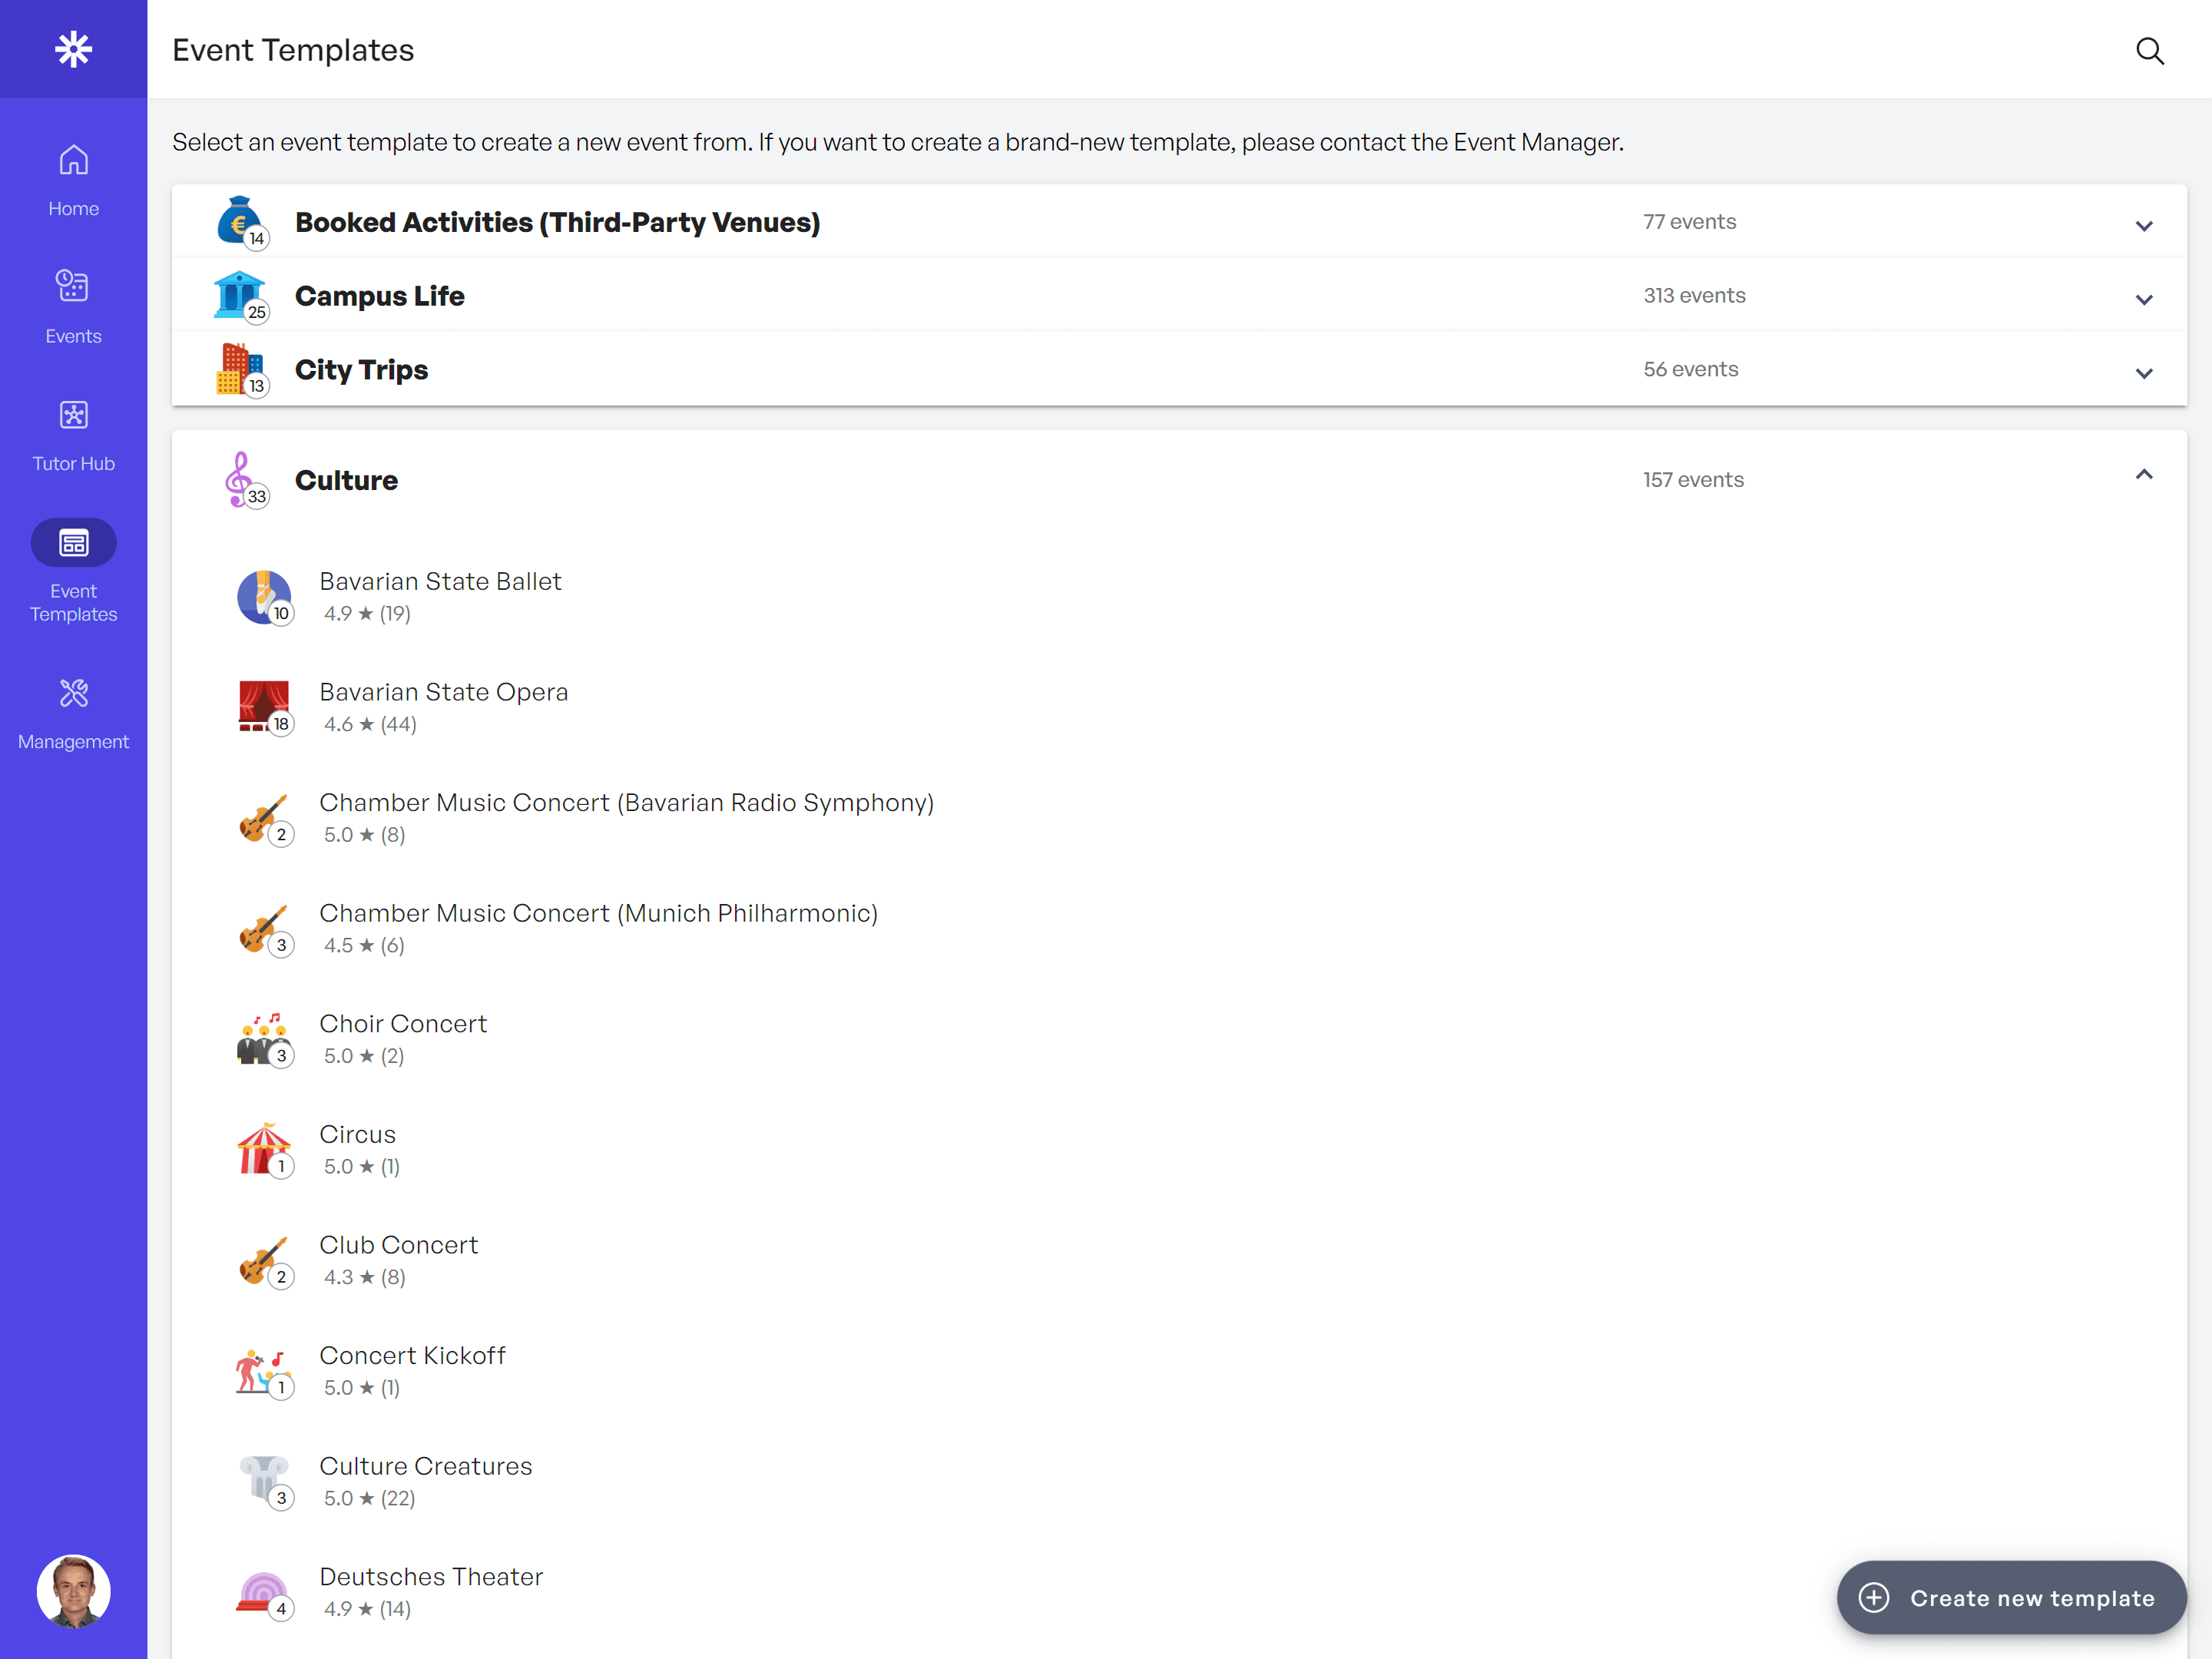This screenshot has width=2212, height=1659.
Task: Open the Management section
Action: (x=73, y=712)
